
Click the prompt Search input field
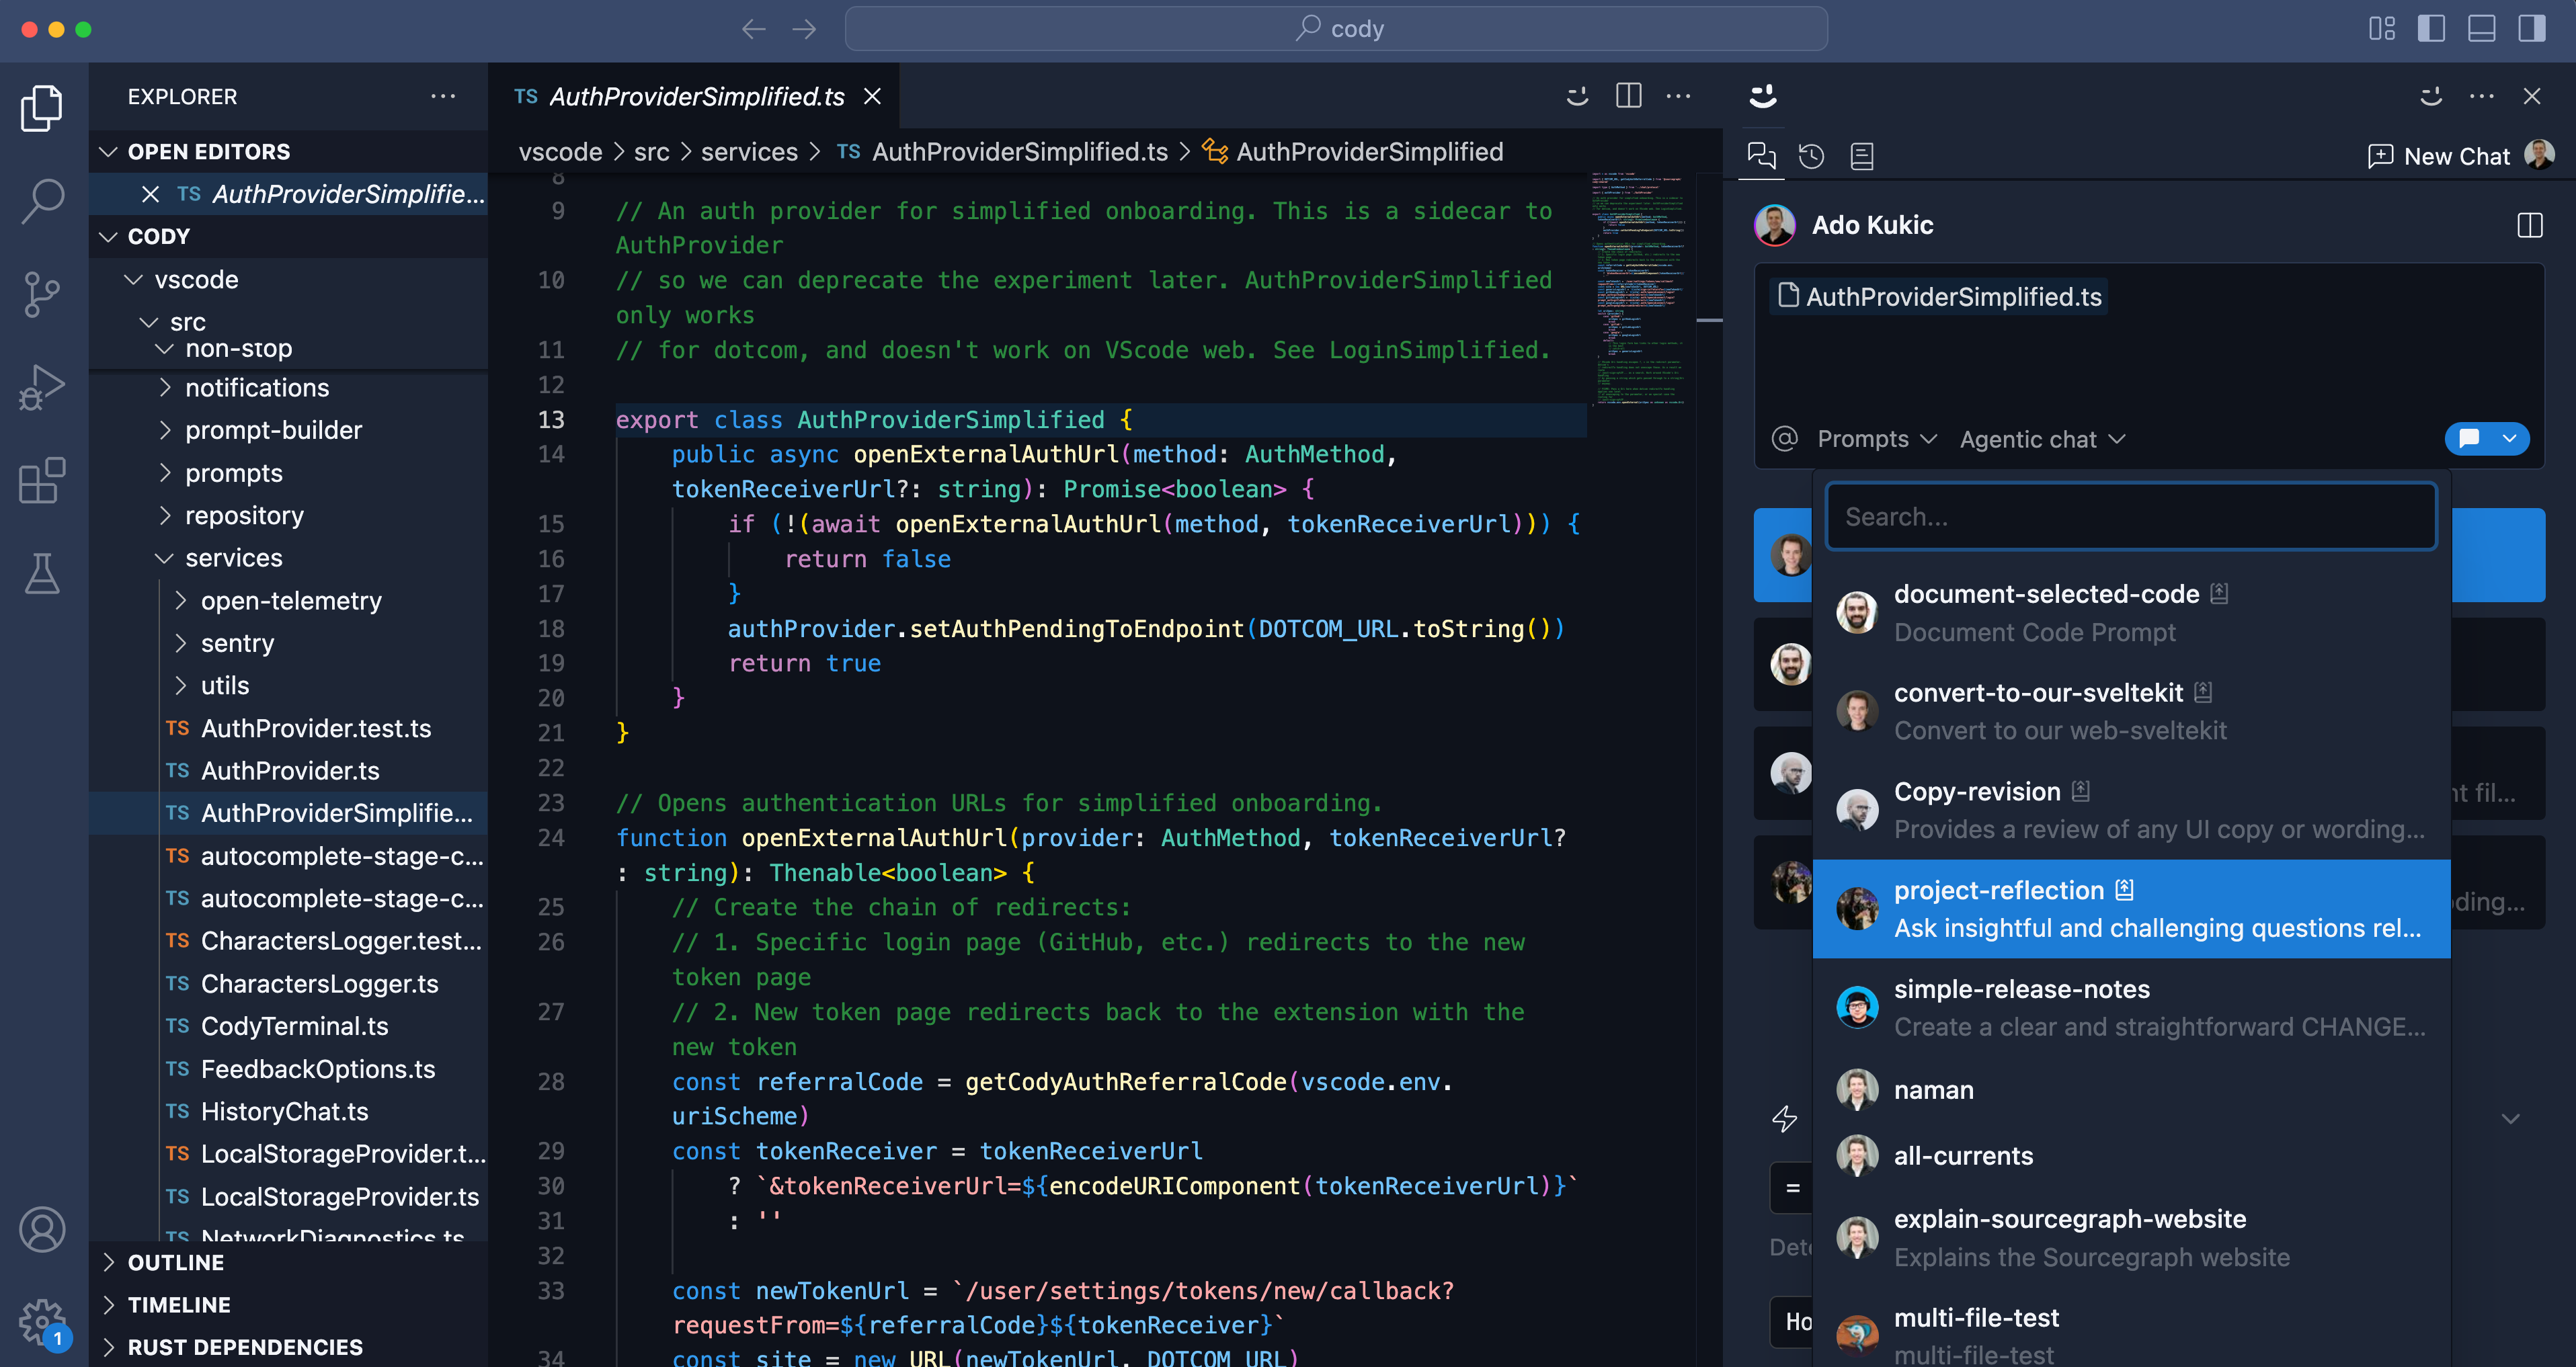click(x=2131, y=516)
